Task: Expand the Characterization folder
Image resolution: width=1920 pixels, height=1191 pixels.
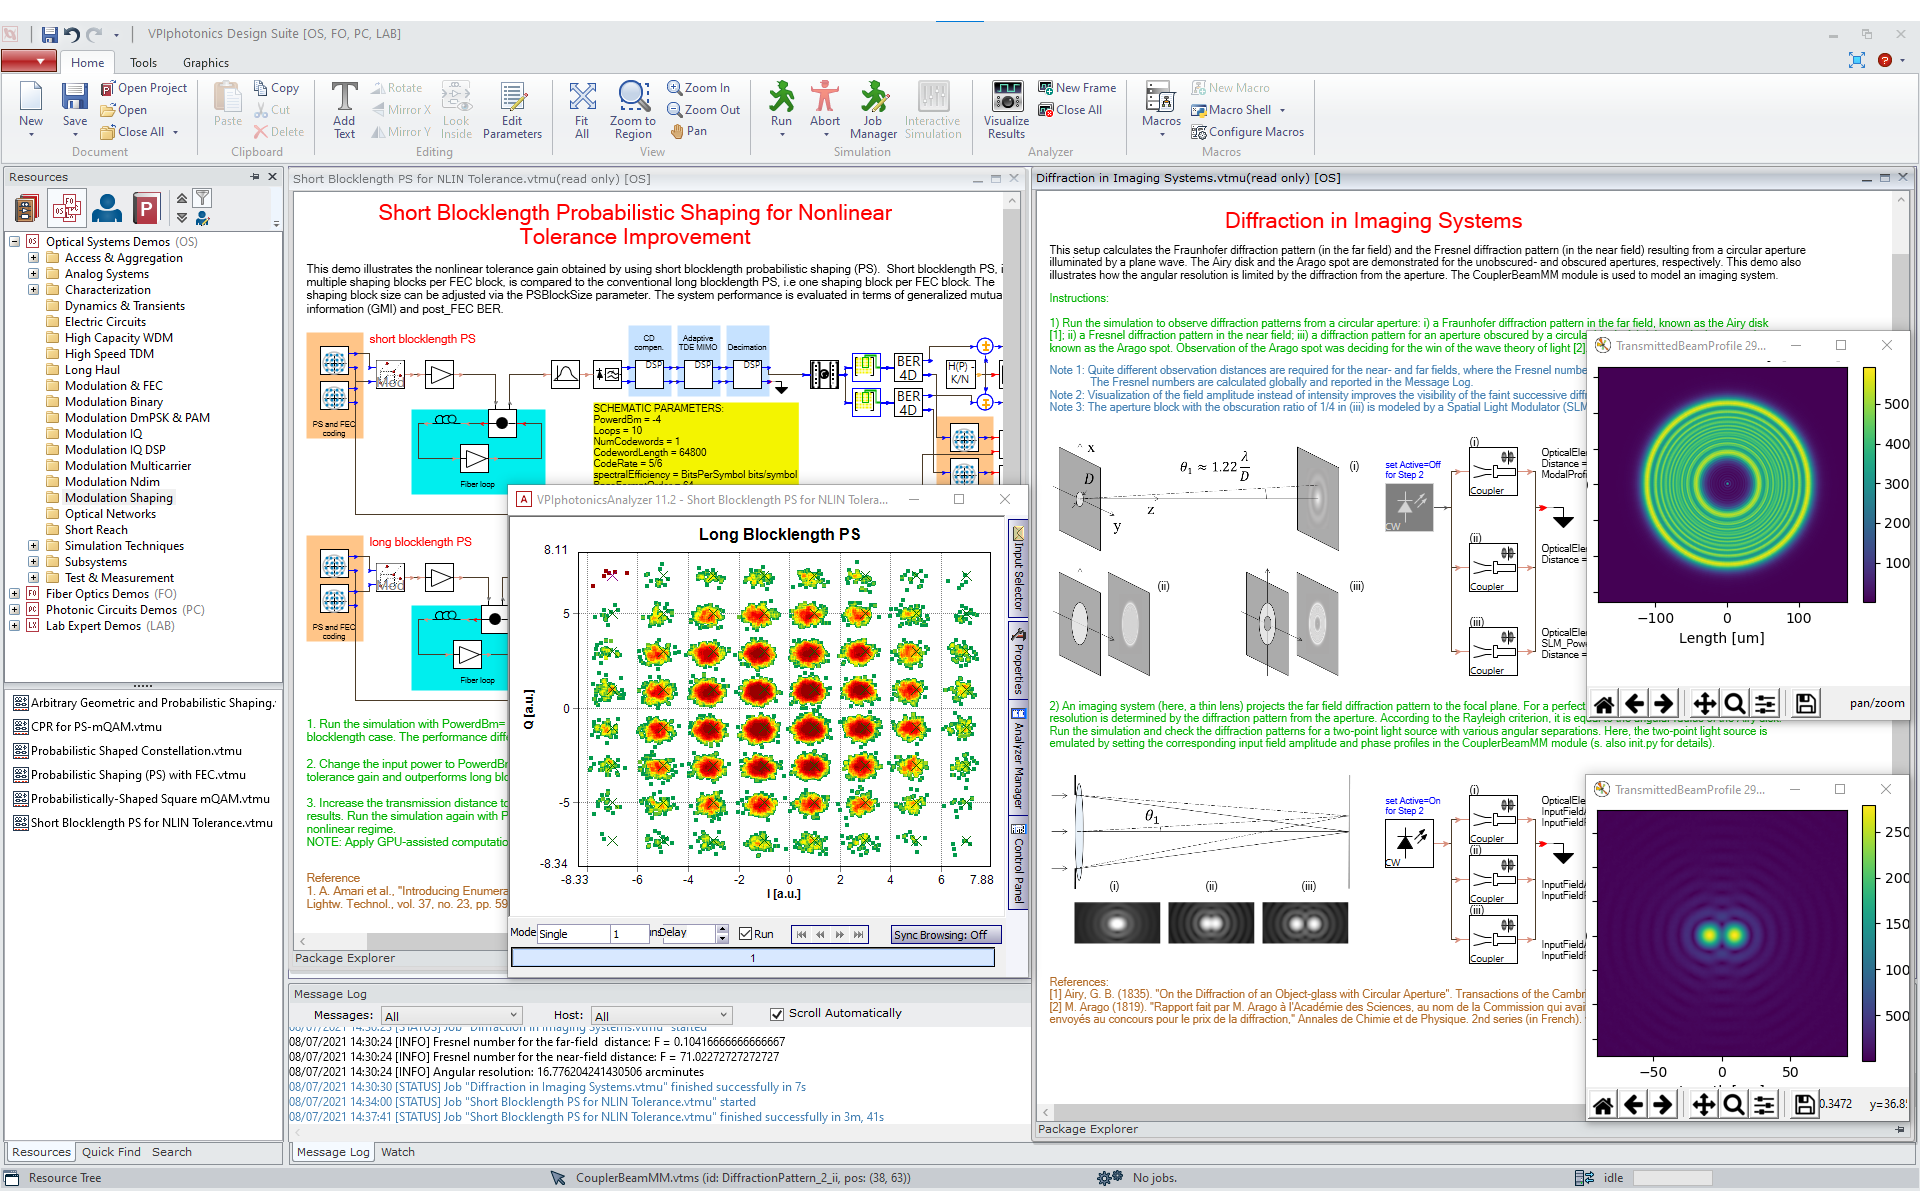Action: [33, 290]
